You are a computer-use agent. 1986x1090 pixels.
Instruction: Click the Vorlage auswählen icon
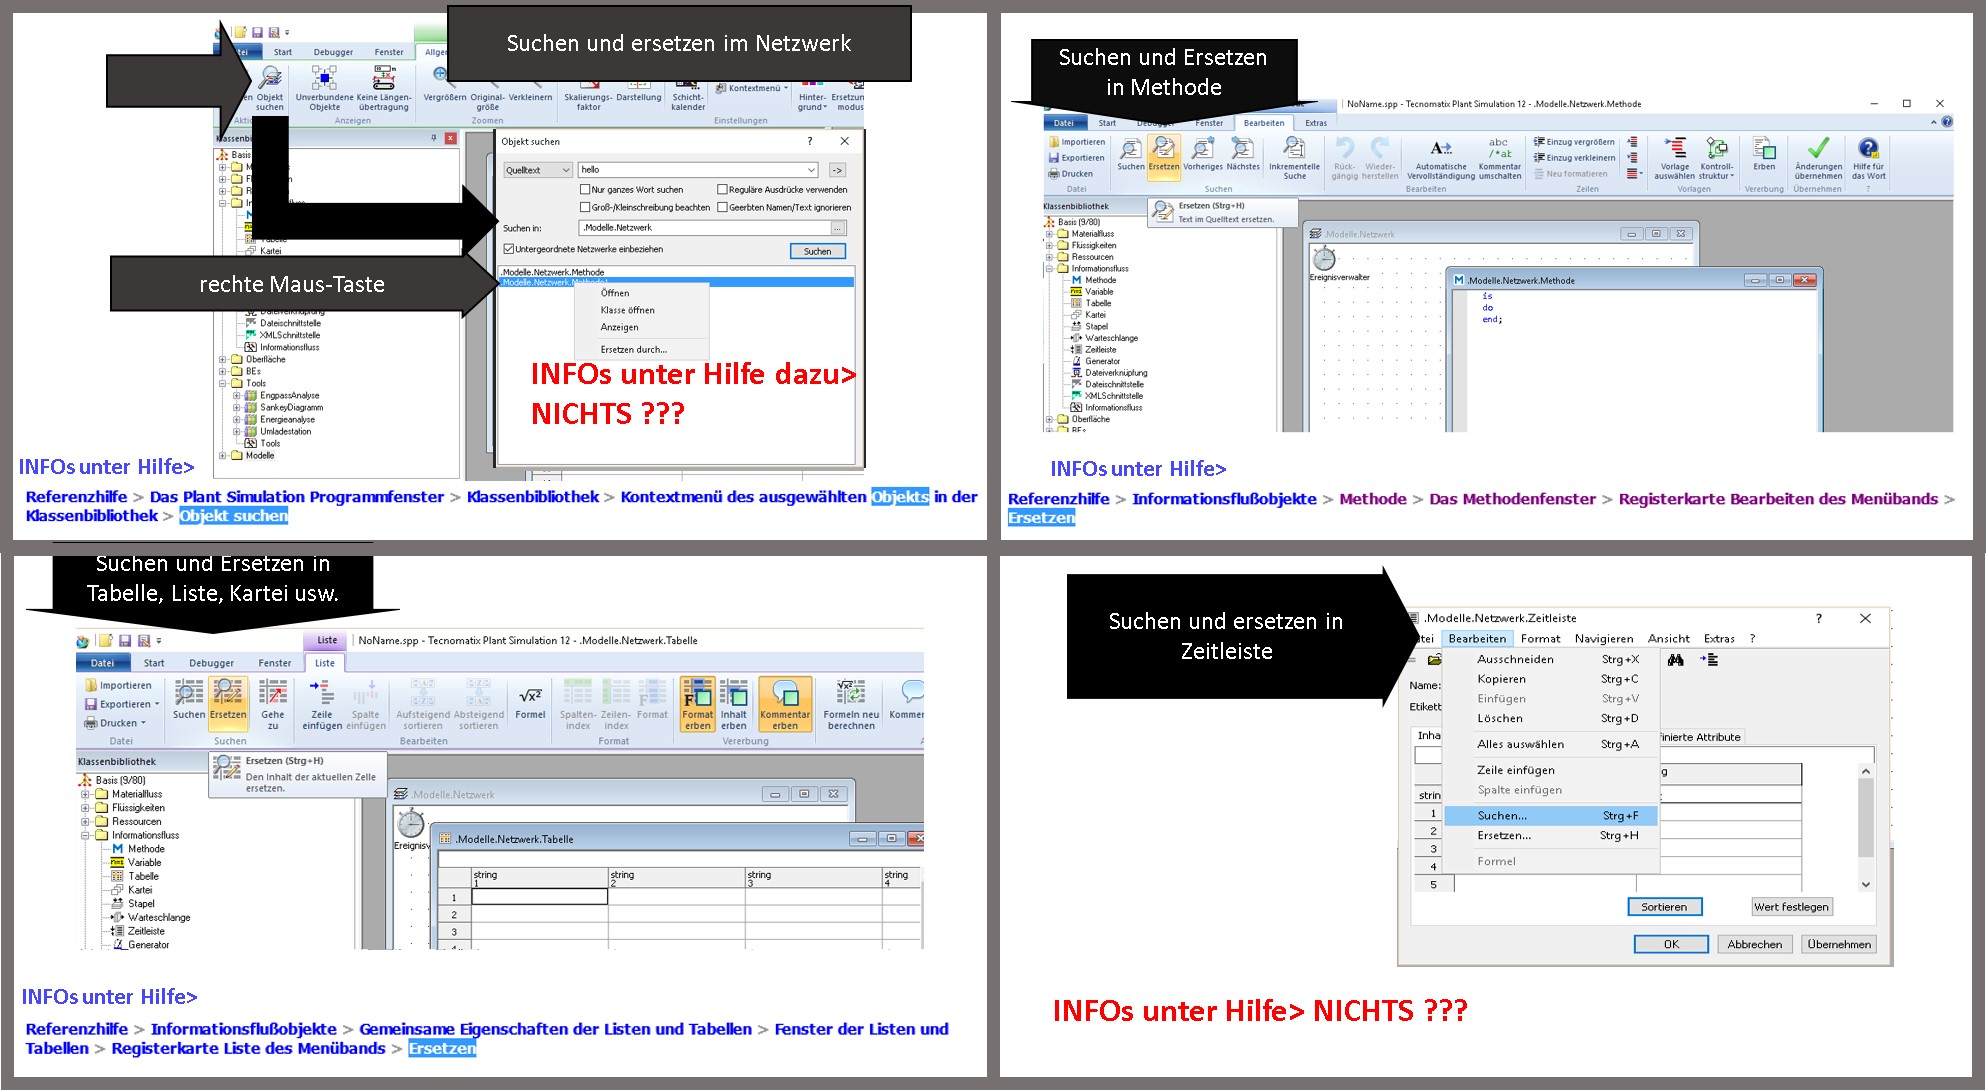[x=1675, y=159]
